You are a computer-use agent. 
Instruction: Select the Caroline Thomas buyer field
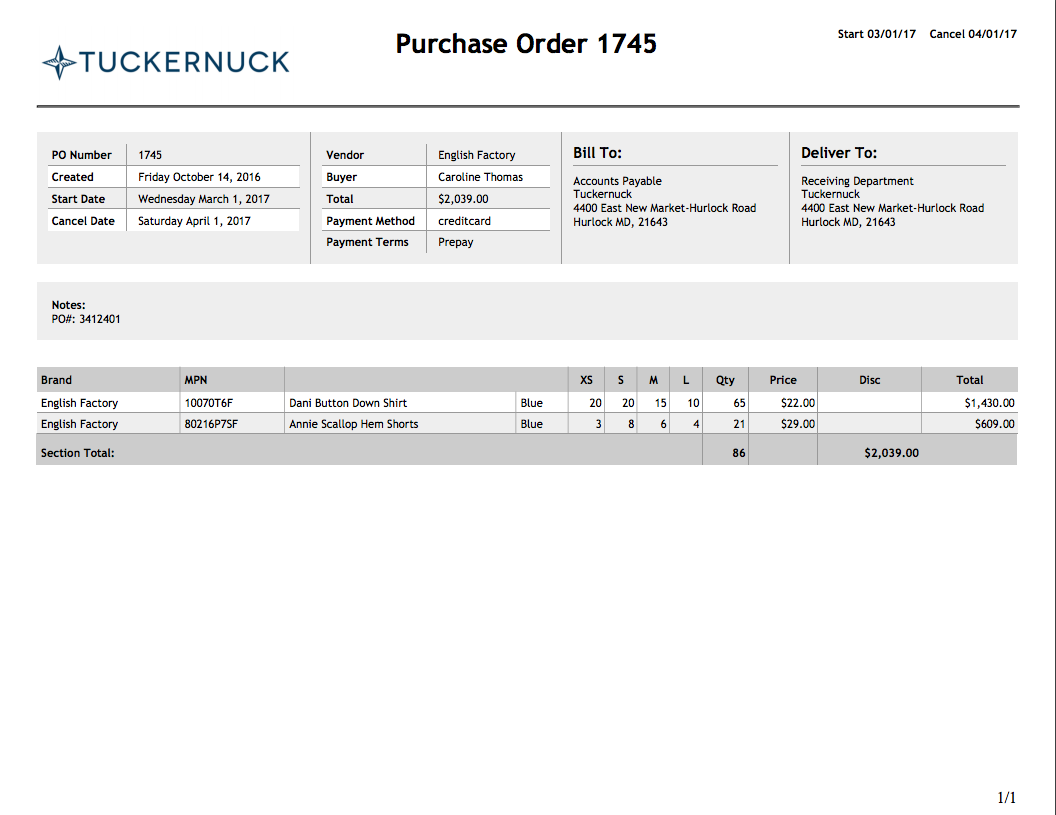click(x=480, y=177)
